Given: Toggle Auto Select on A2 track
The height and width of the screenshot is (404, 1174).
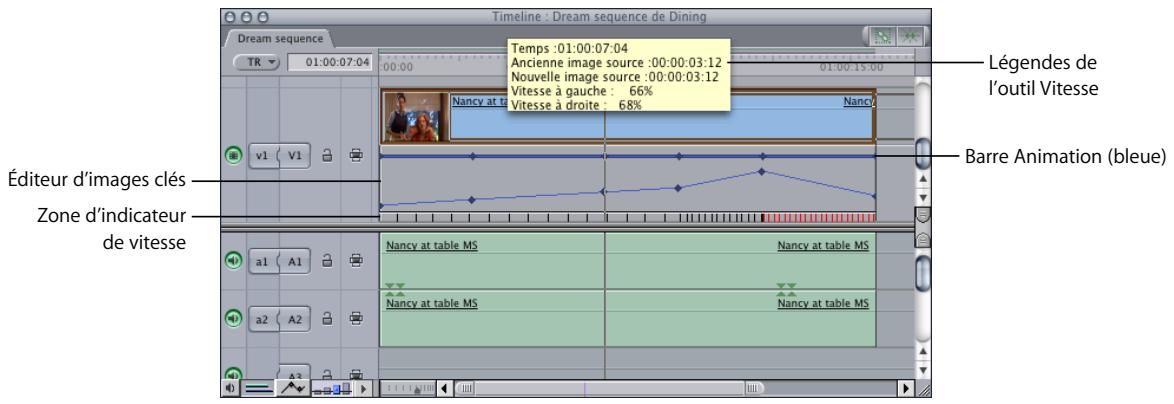Looking at the screenshot, I should (356, 319).
